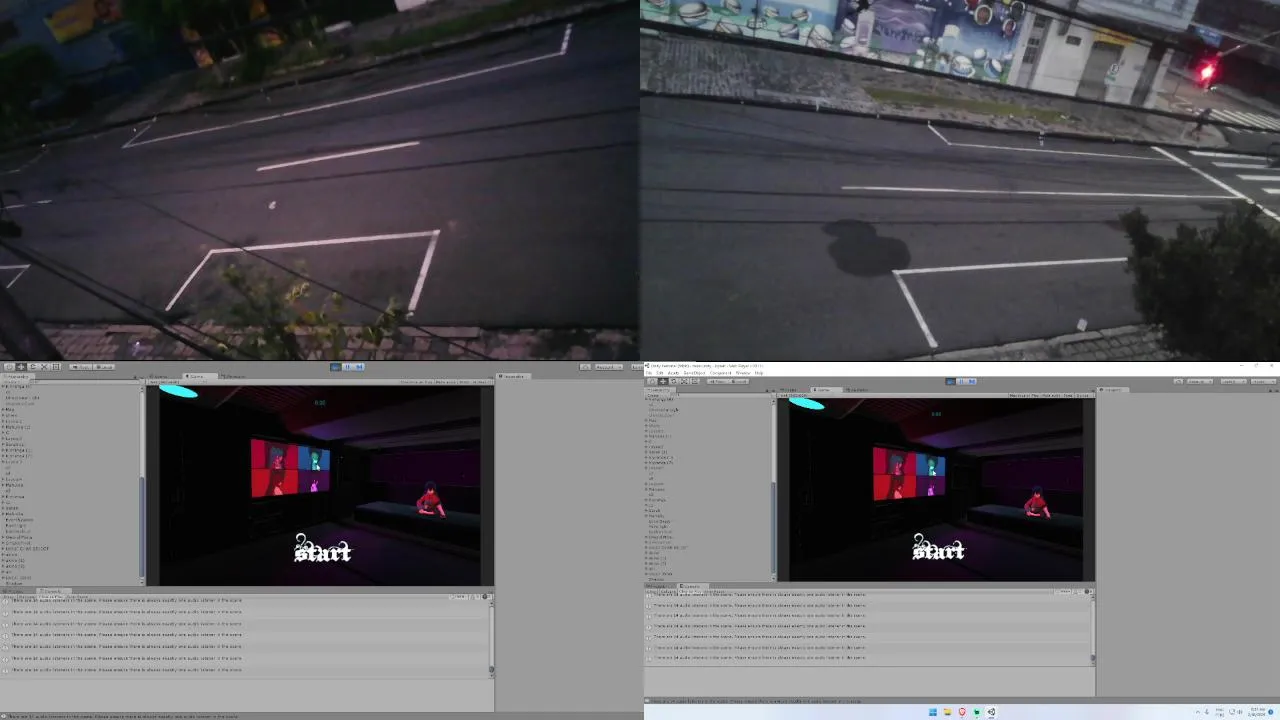The width and height of the screenshot is (1280, 720).
Task: Step one frame in left Unity window
Action: tap(358, 367)
